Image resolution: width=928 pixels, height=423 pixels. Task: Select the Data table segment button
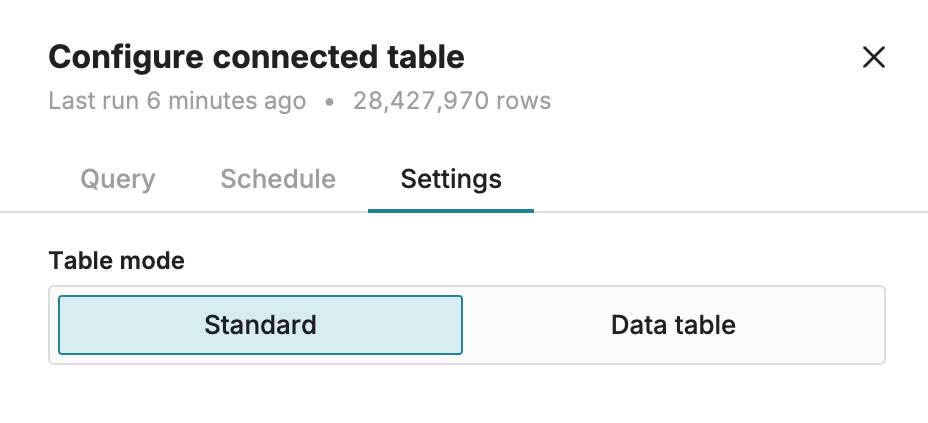click(674, 325)
